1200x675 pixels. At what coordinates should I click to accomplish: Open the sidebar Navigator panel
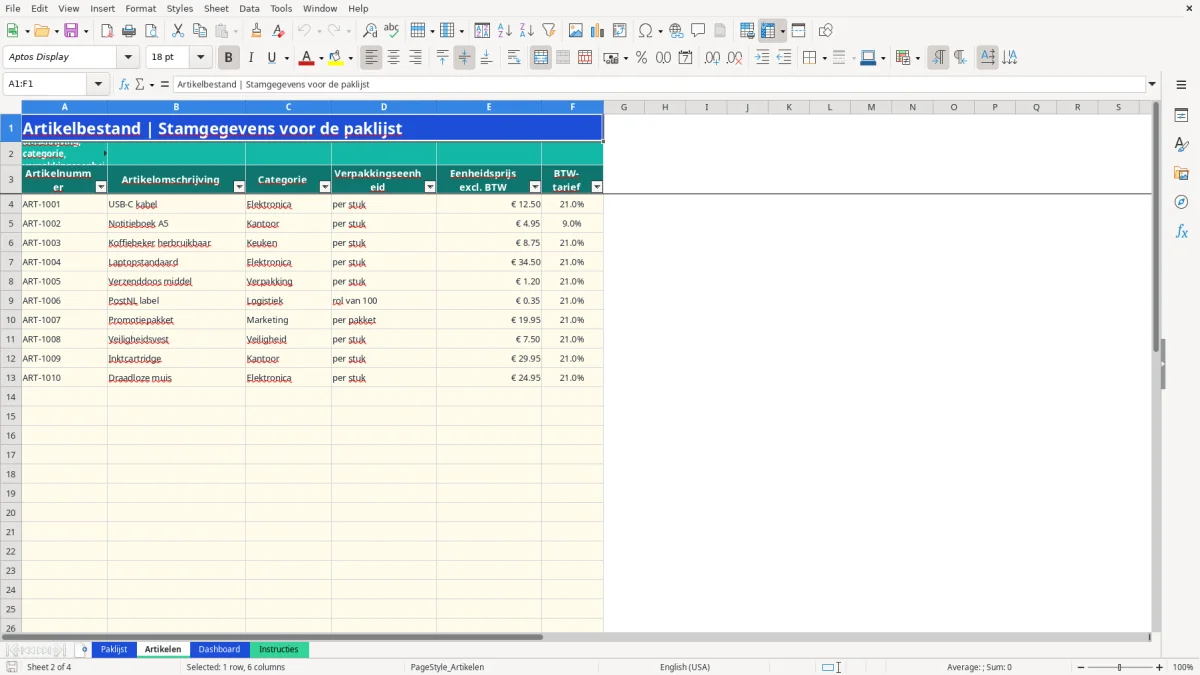click(1181, 202)
